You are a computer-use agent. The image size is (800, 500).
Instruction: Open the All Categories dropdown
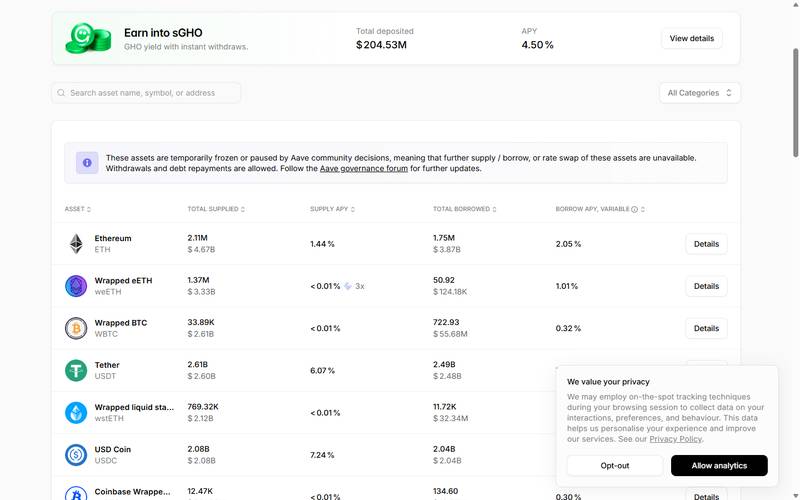click(699, 93)
